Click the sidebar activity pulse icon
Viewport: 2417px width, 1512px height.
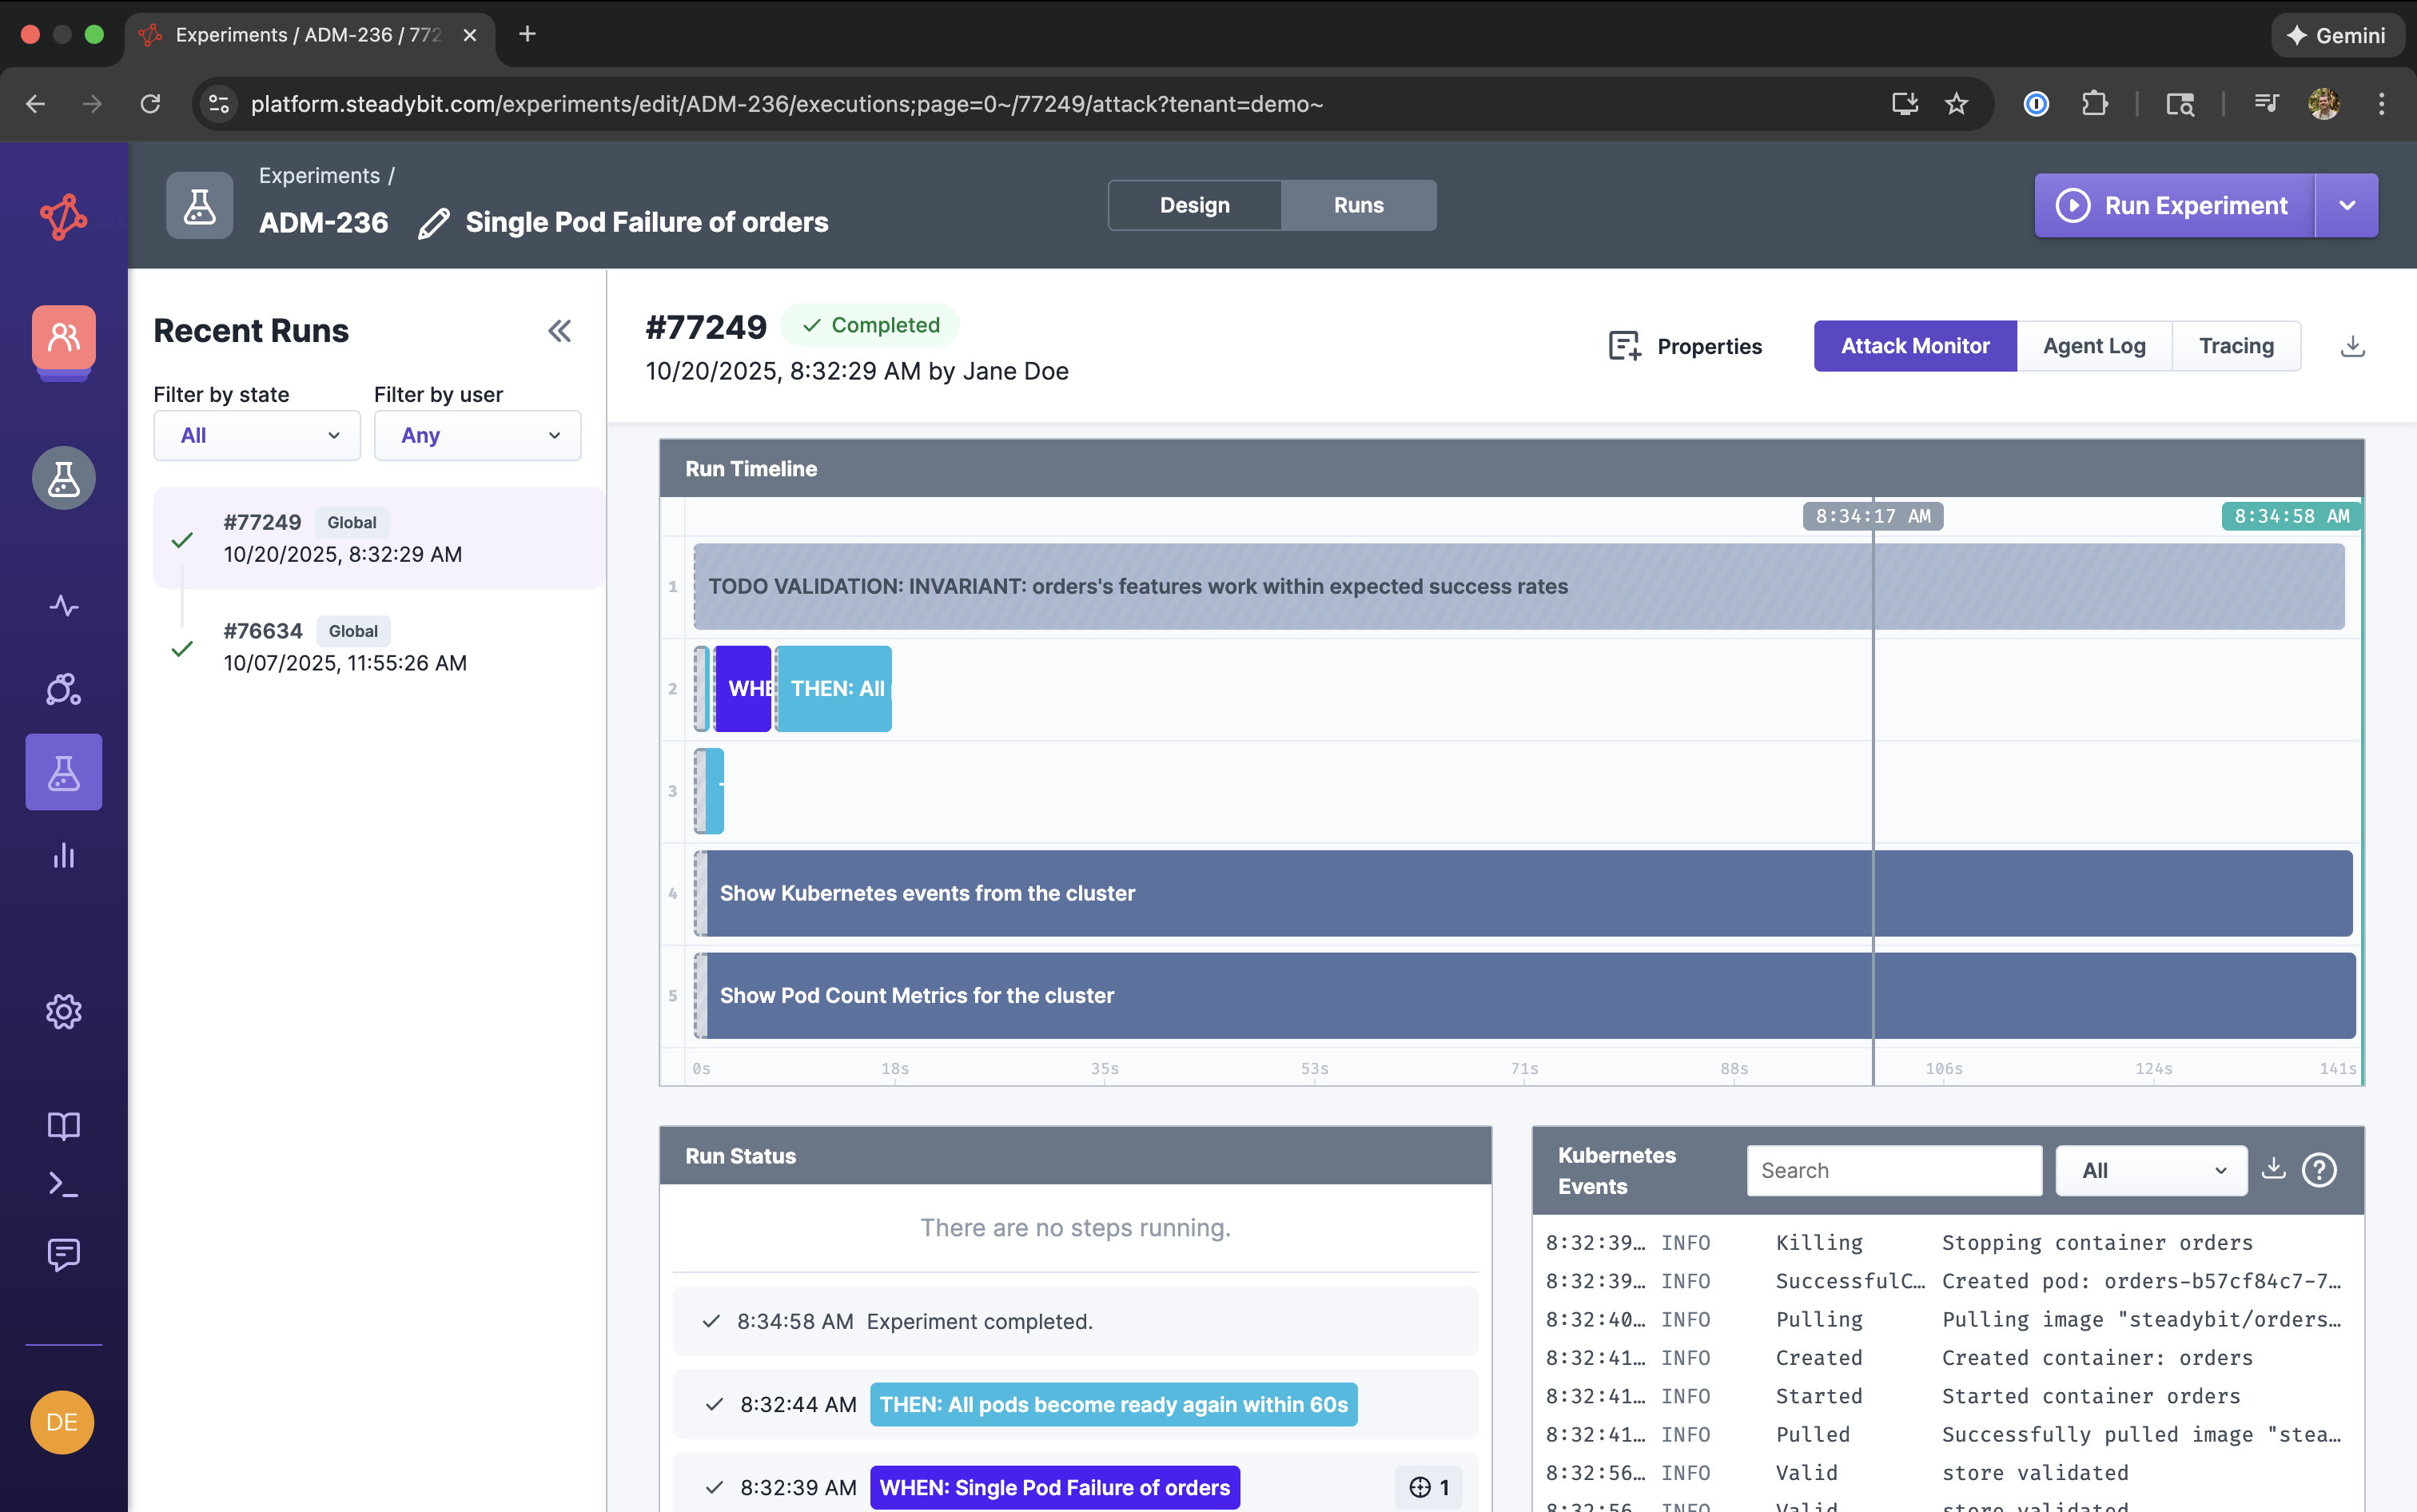click(x=63, y=606)
